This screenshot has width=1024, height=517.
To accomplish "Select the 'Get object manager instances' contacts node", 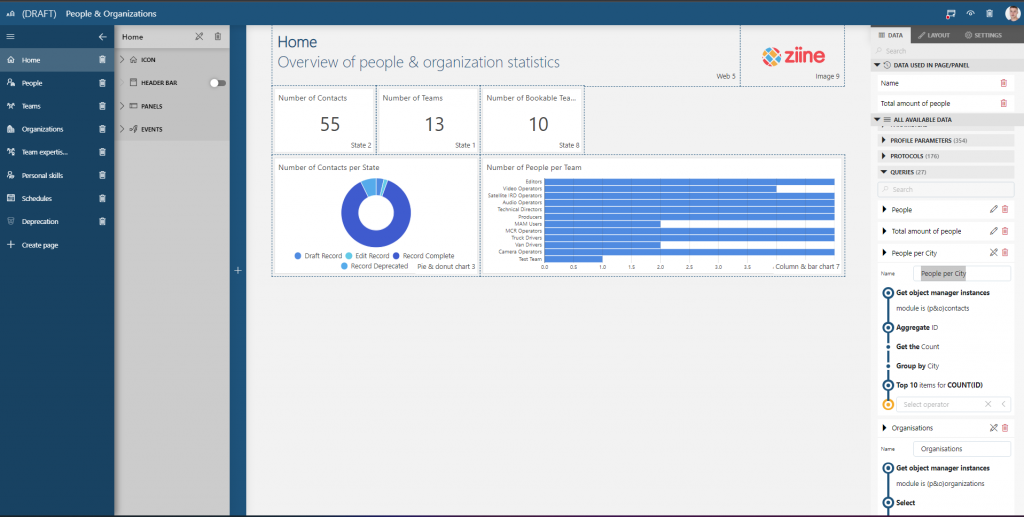I will tap(888, 293).
